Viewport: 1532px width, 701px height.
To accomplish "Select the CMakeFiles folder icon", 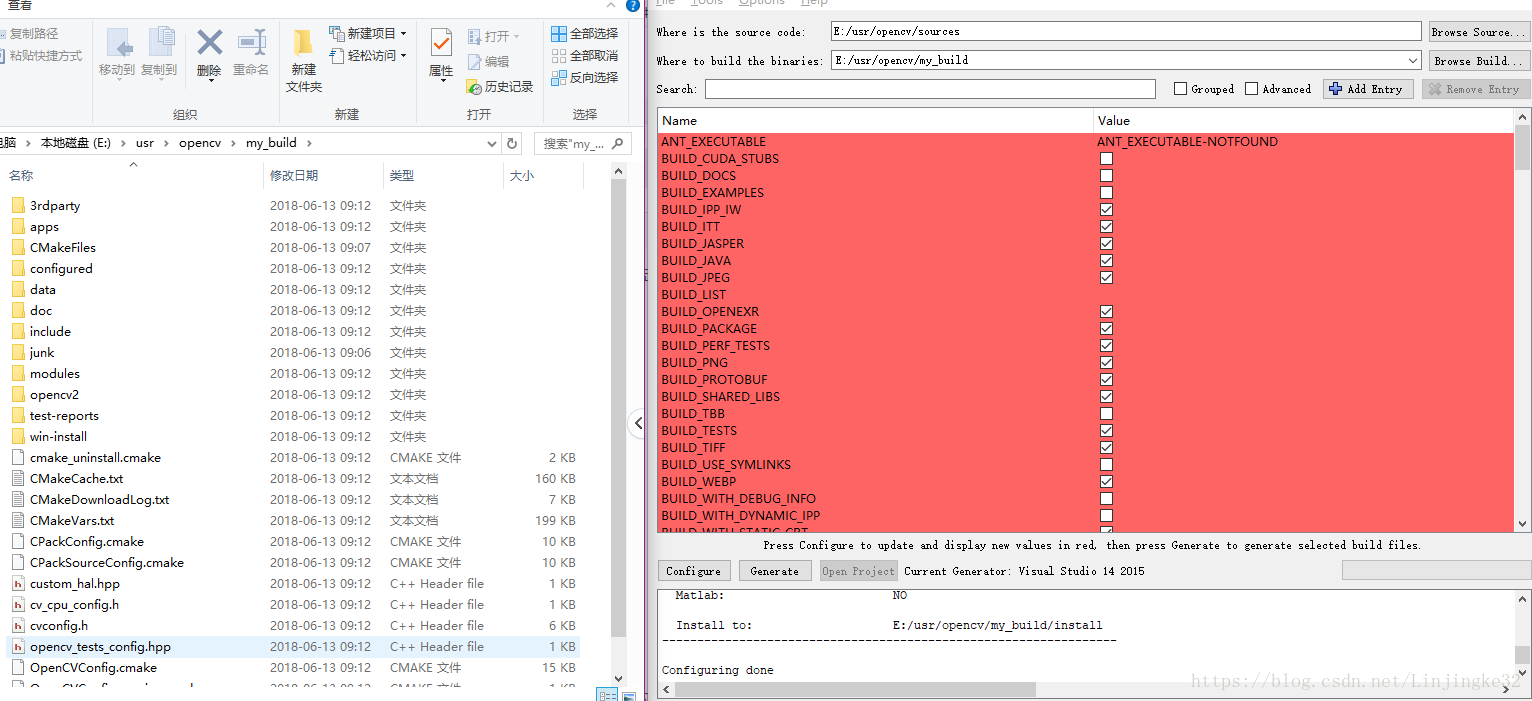I will (x=18, y=247).
